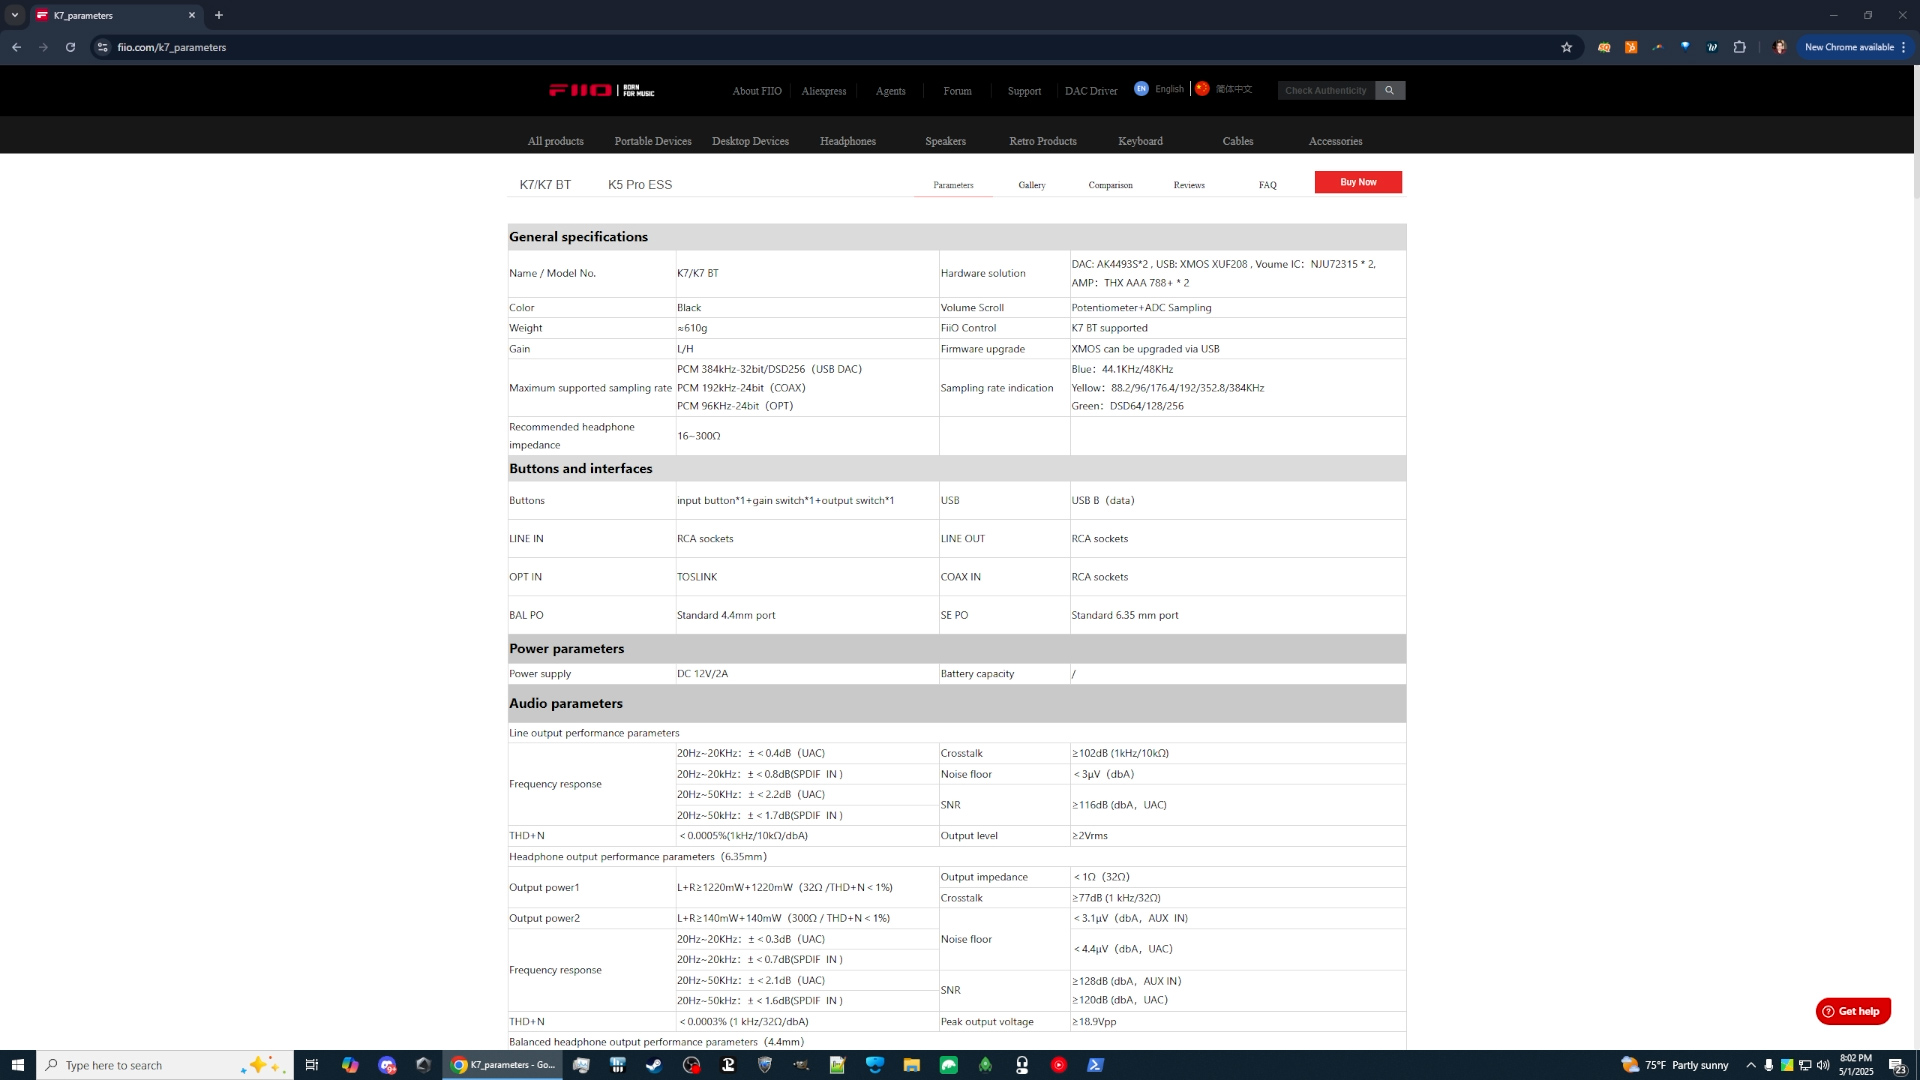Switch to the Reviews tab

click(x=1189, y=185)
